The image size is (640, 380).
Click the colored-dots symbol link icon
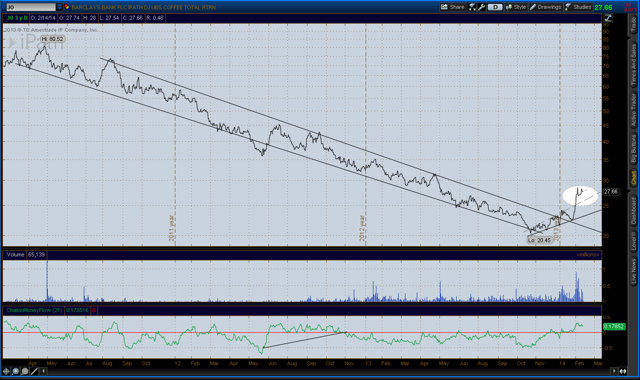pos(67,7)
